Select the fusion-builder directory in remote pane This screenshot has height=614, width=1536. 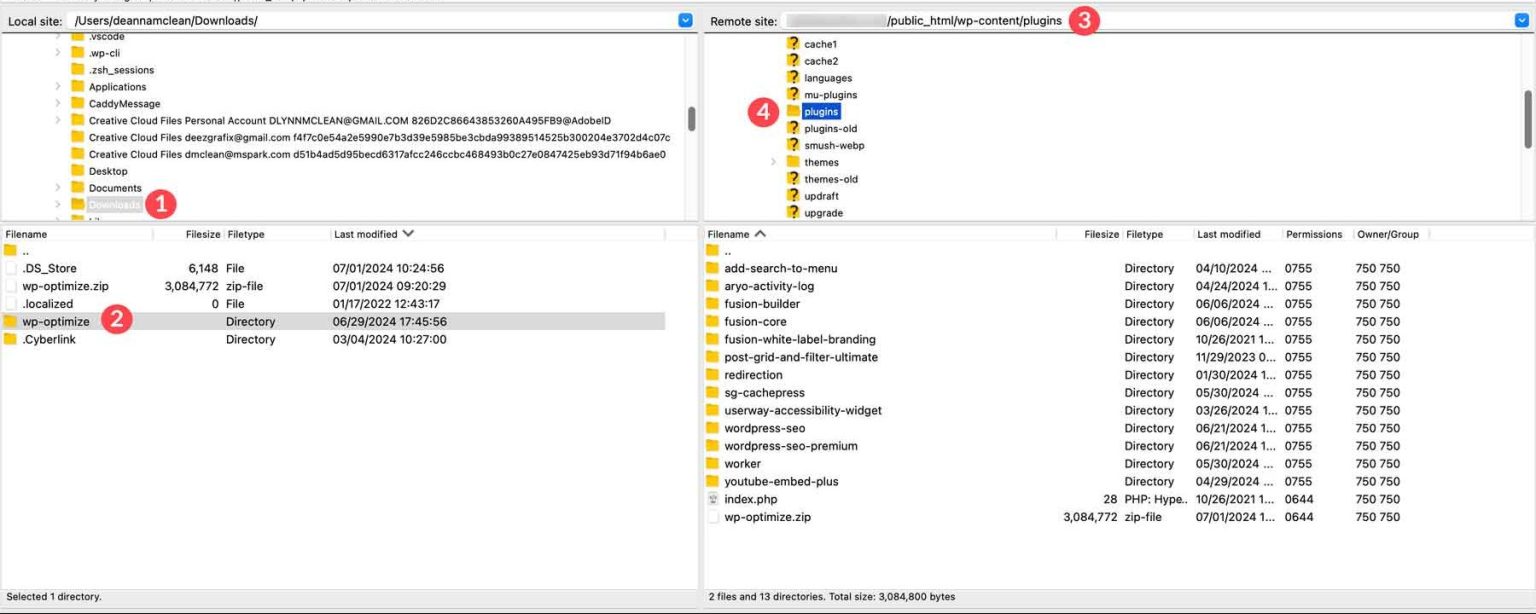pyautogui.click(x=762, y=303)
